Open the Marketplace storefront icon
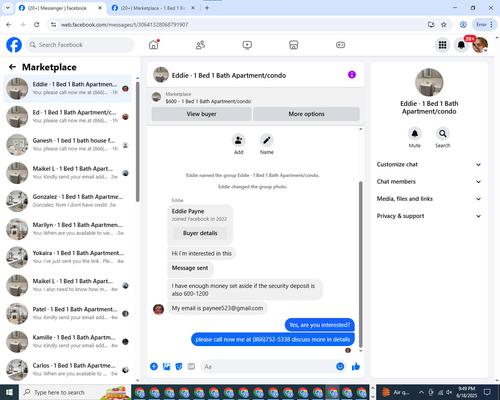500x400 pixels. coord(294,45)
